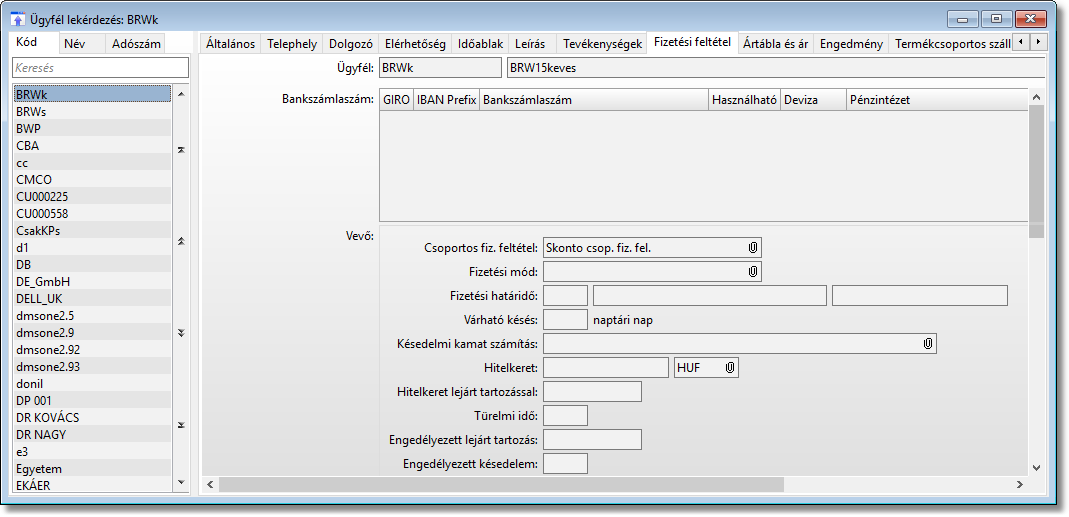The width and height of the screenshot is (1069, 517).
Task: Click the Csoportos fiz. feltétel field
Action: point(652,248)
